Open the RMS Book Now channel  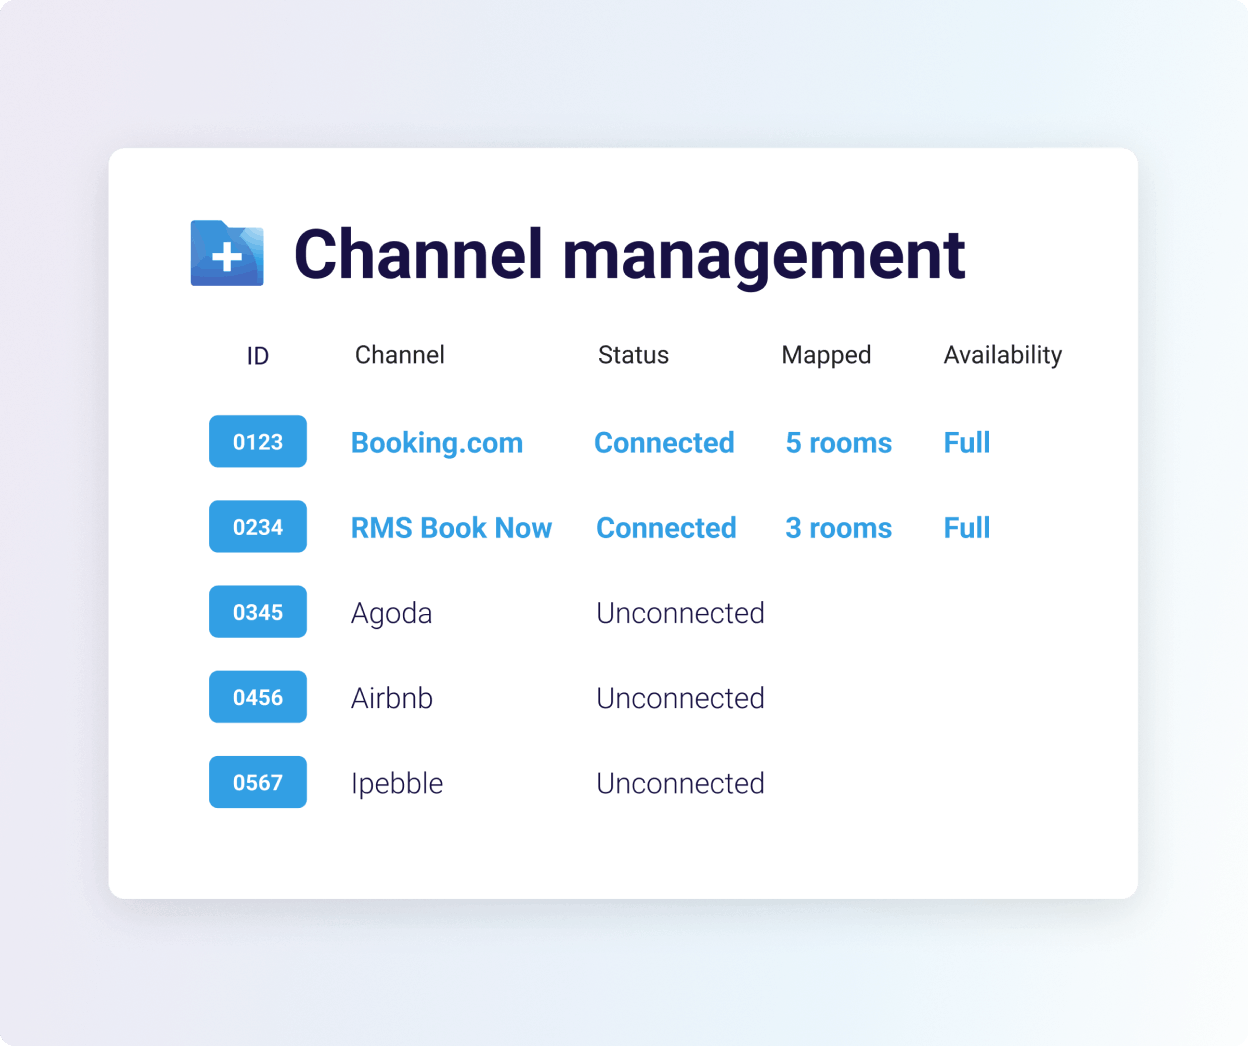click(451, 528)
